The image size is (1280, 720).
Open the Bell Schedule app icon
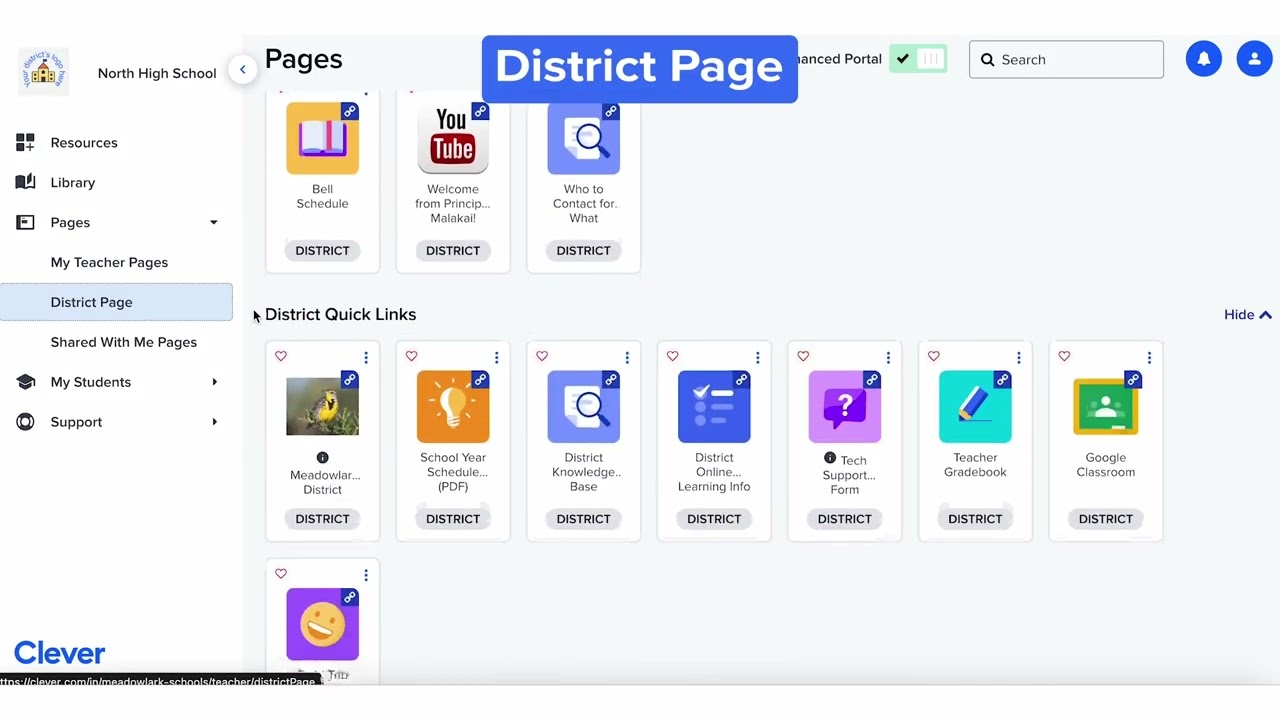[322, 138]
